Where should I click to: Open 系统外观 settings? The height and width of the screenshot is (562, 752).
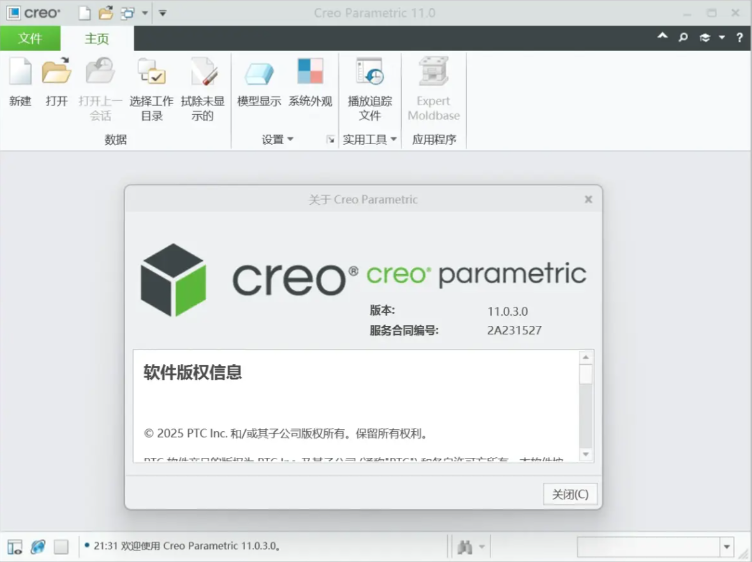coord(310,82)
